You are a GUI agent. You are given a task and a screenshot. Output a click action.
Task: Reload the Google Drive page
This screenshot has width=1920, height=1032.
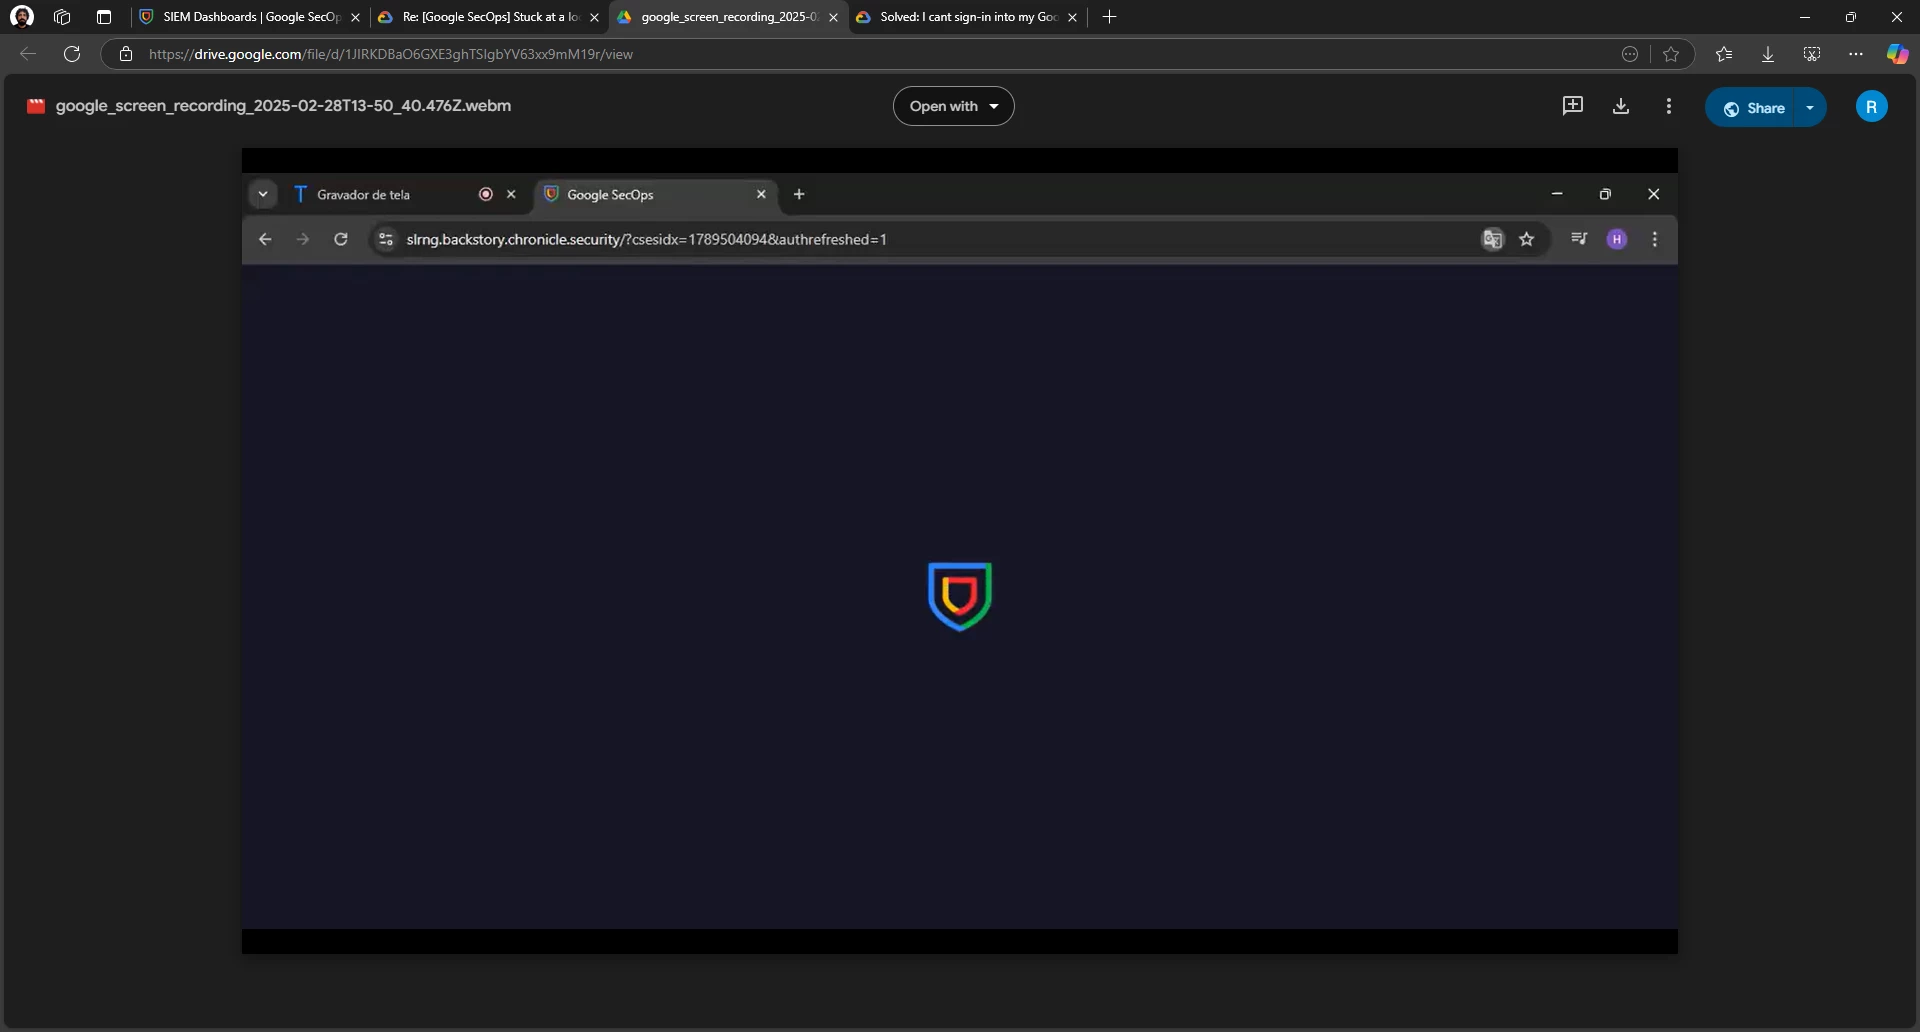tap(72, 54)
